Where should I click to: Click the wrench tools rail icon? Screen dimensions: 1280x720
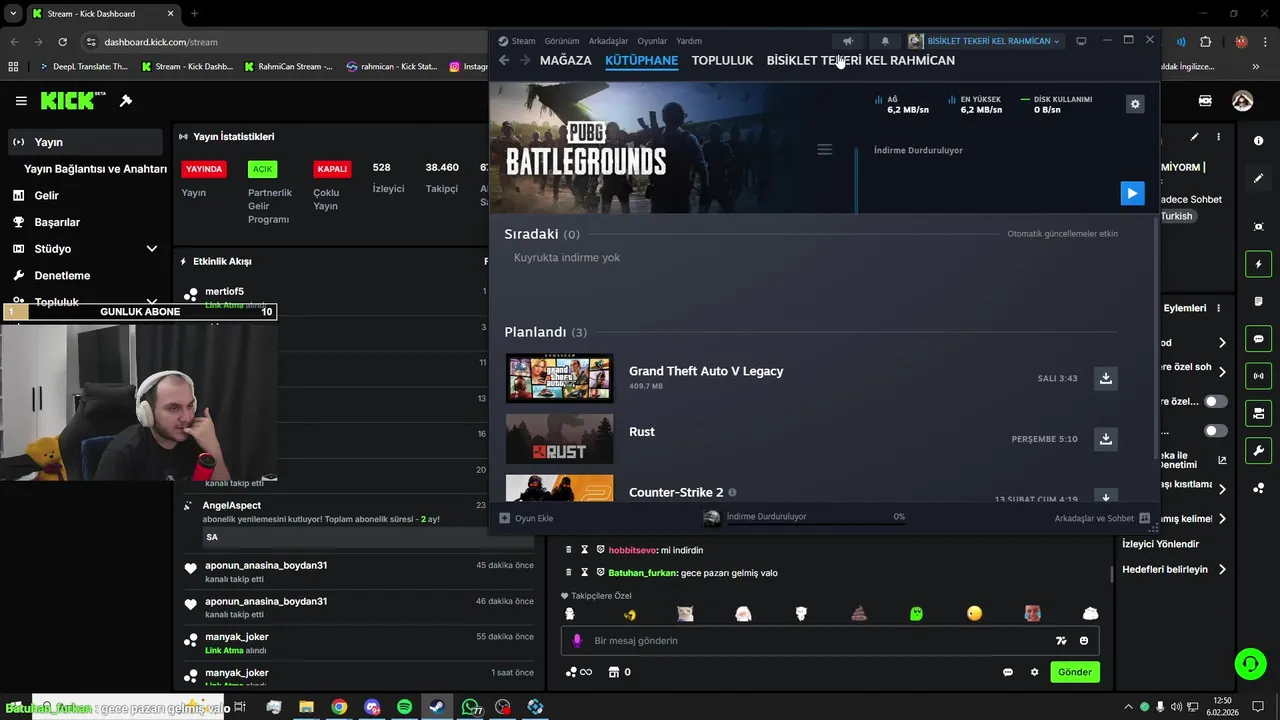pyautogui.click(x=1258, y=451)
